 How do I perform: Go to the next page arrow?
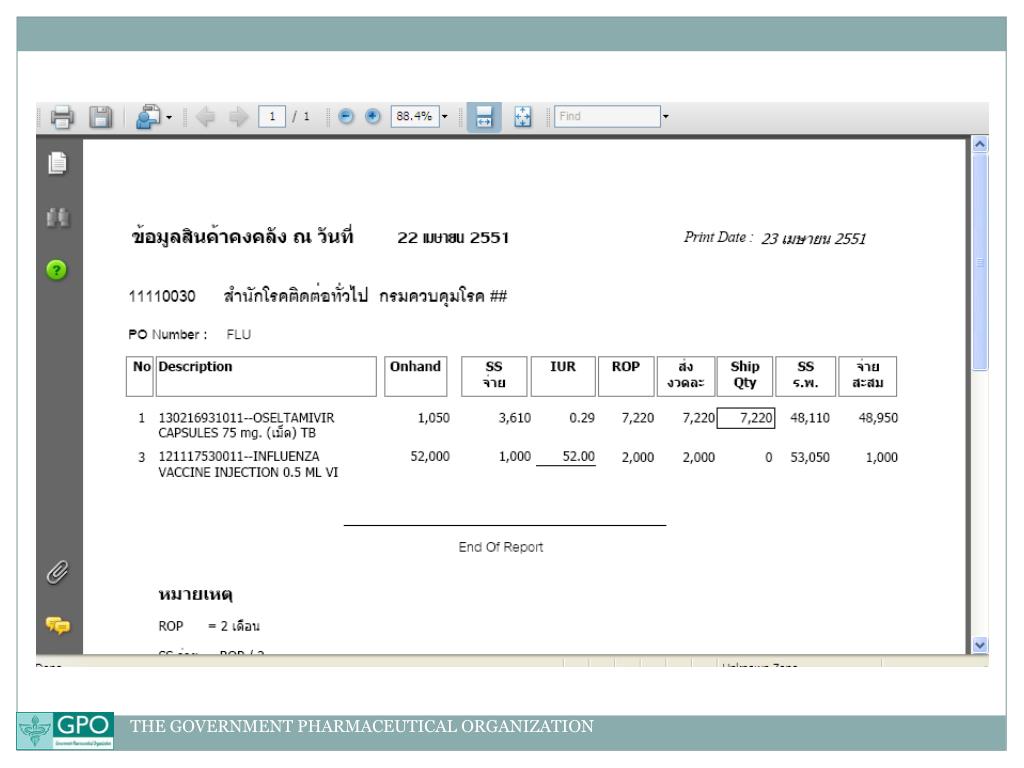click(239, 117)
